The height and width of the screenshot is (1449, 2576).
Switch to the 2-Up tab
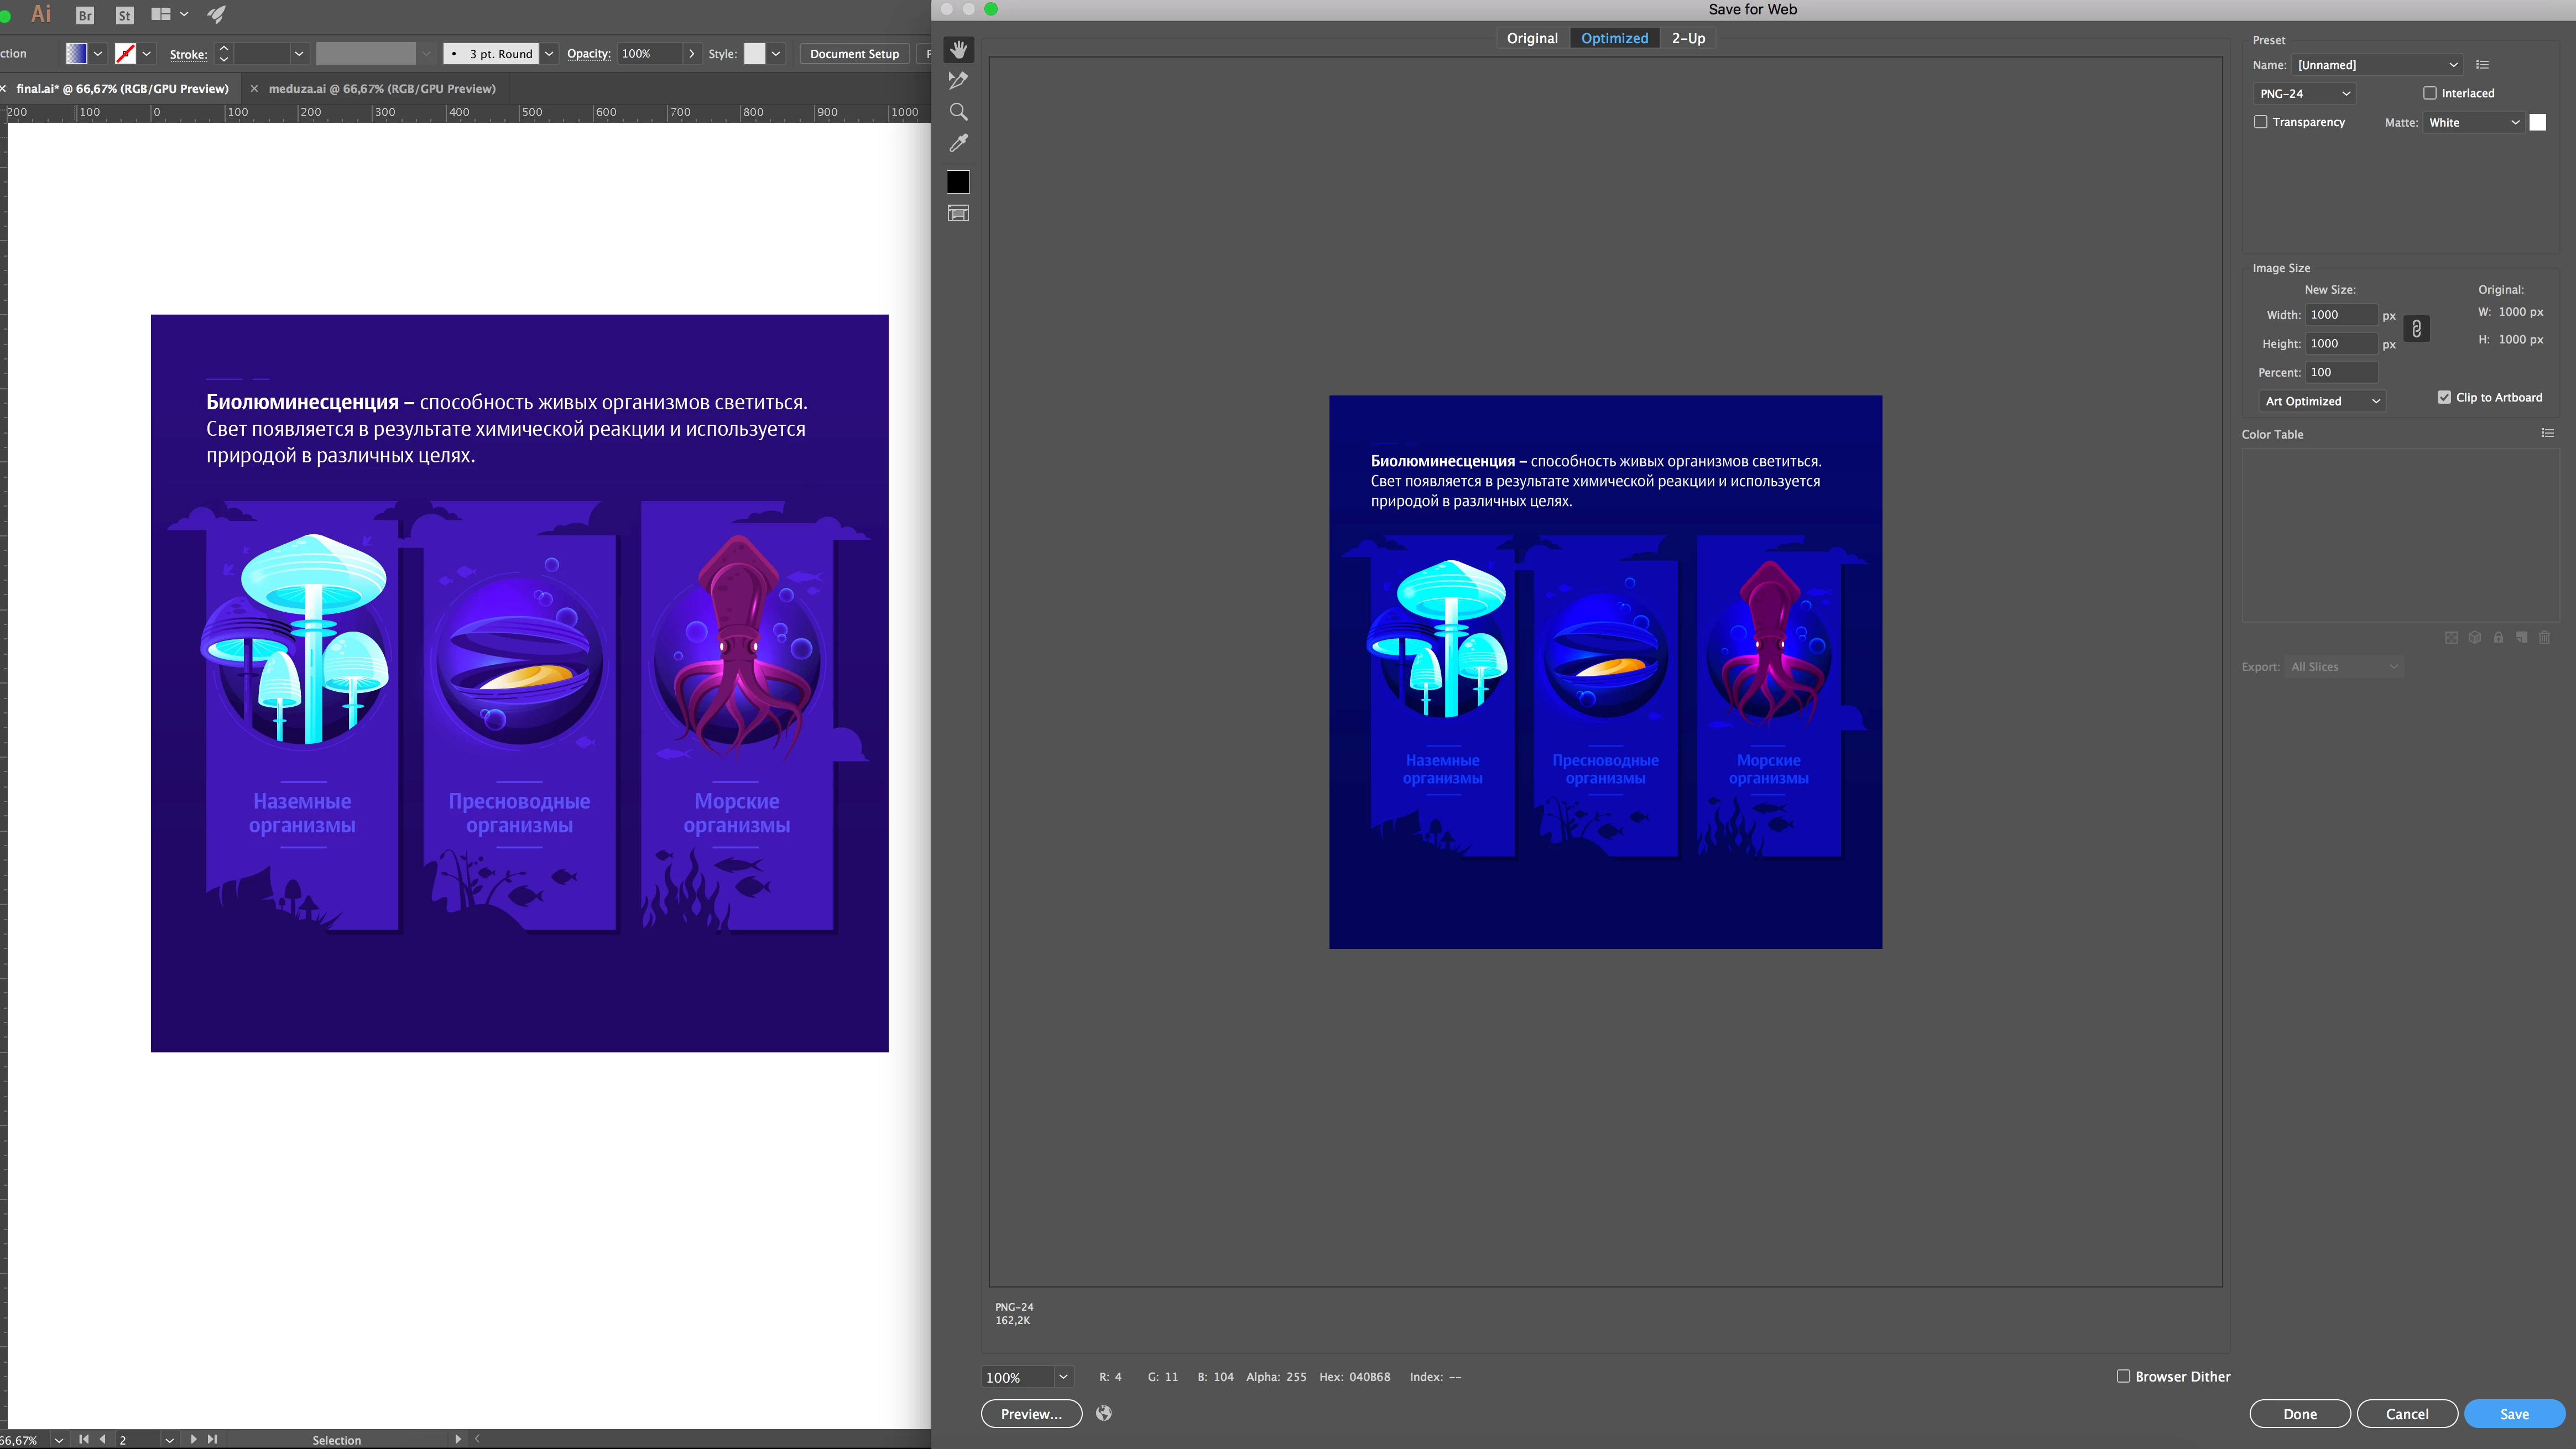coord(1688,38)
